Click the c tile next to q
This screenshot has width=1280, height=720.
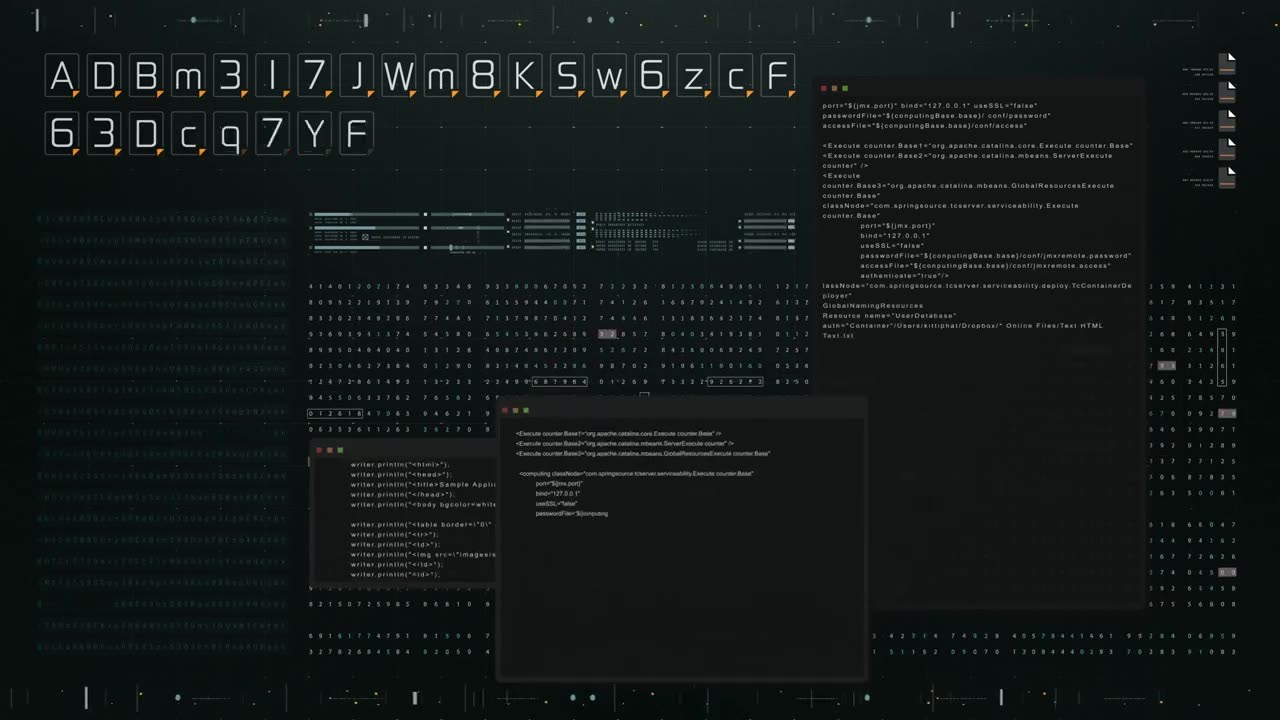188,133
